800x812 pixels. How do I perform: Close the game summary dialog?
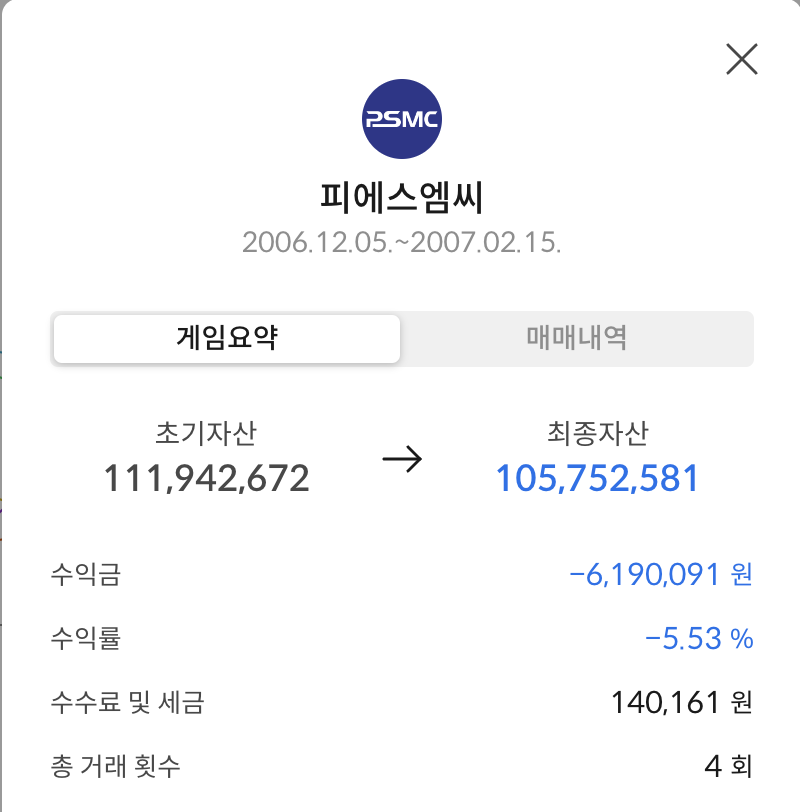coord(741,59)
